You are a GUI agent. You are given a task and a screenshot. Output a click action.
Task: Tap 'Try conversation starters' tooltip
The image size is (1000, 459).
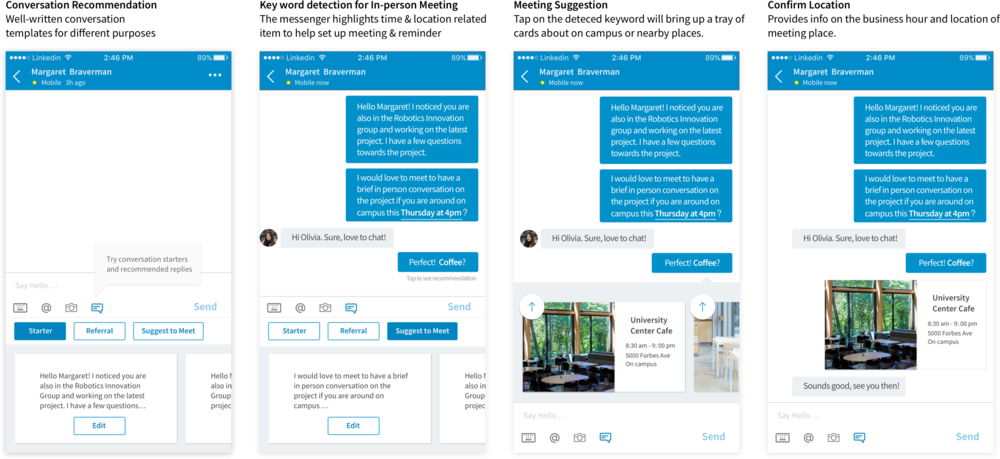(x=147, y=265)
